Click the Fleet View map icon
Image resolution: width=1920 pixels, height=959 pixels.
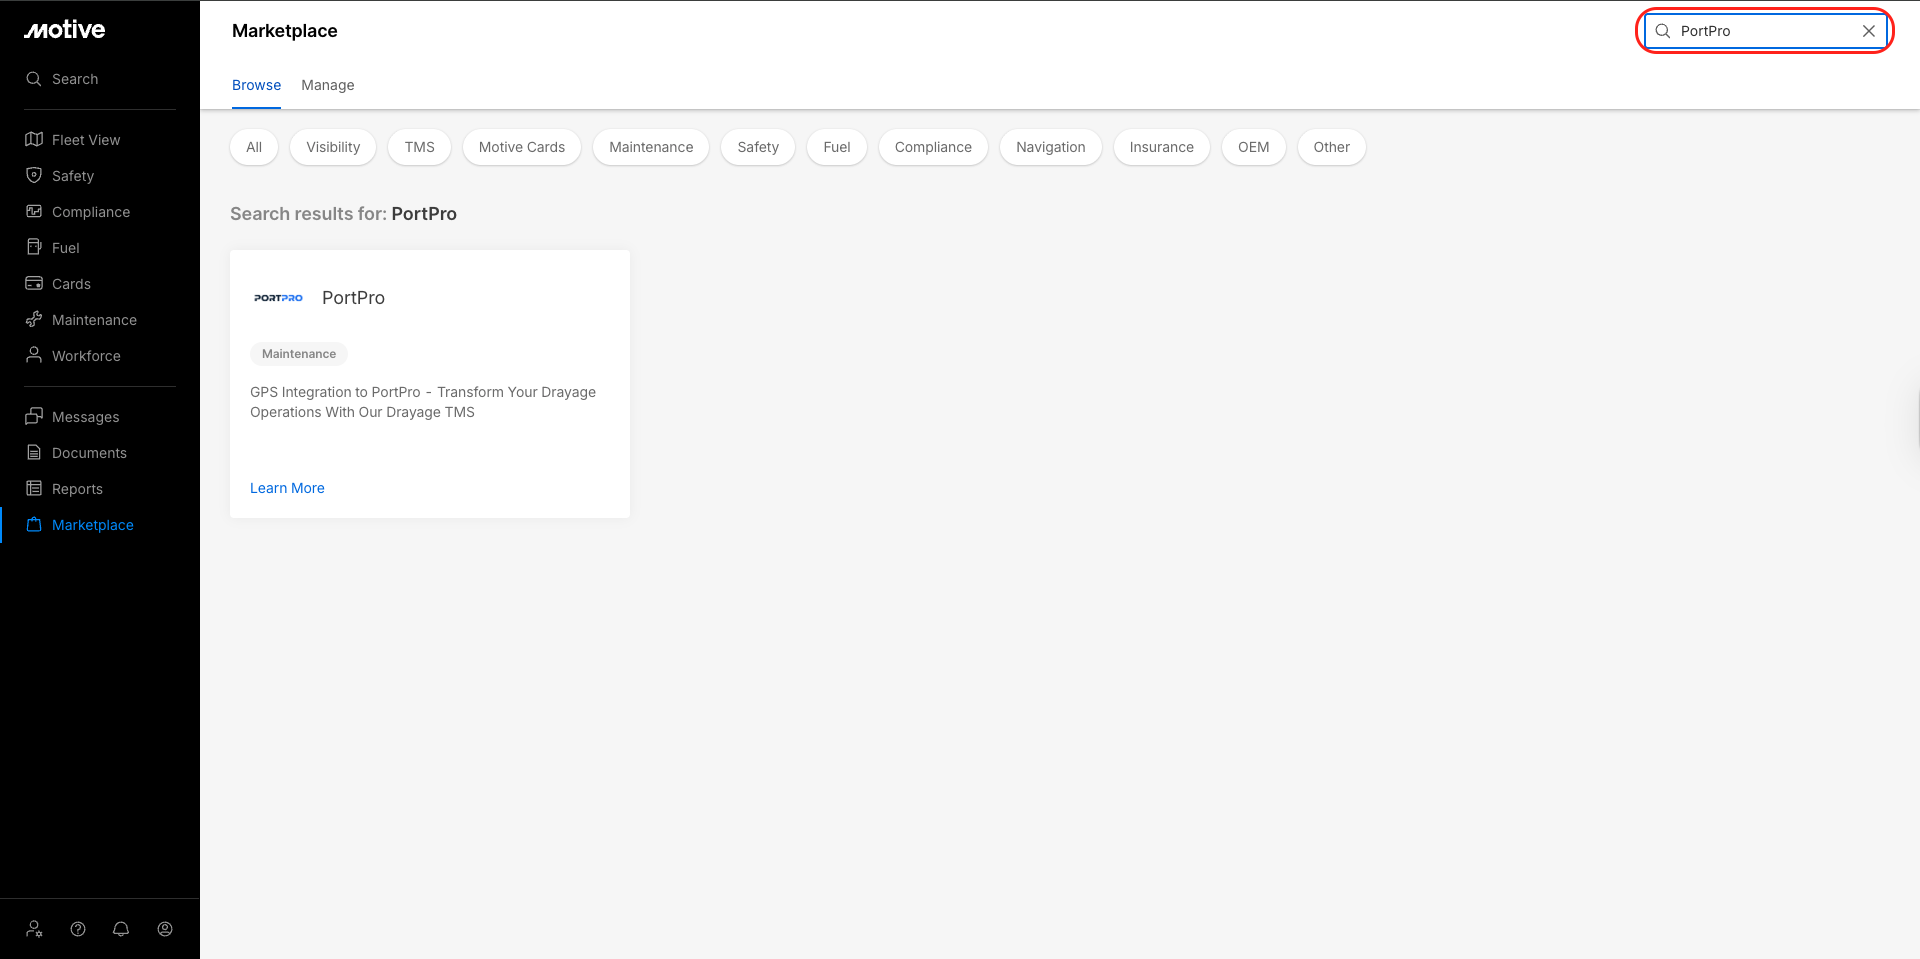point(34,140)
